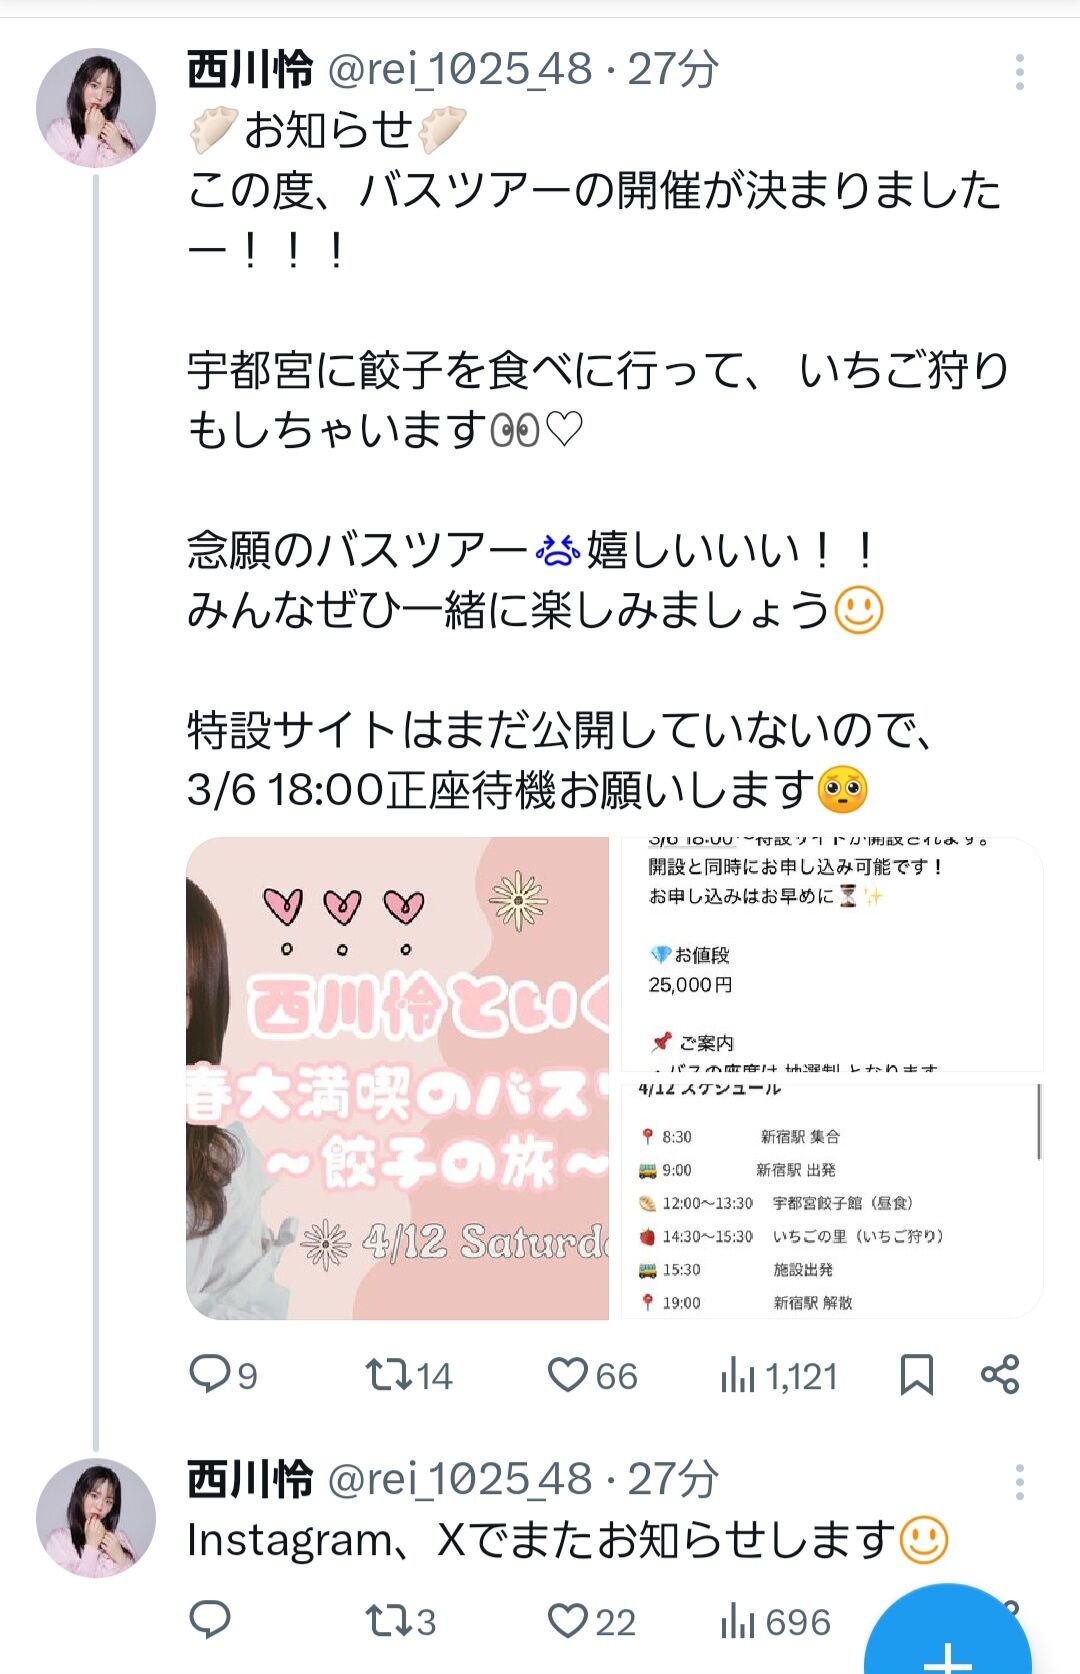Open more options menu on second tweet
The height and width of the screenshot is (1674, 1080).
point(1019,1481)
